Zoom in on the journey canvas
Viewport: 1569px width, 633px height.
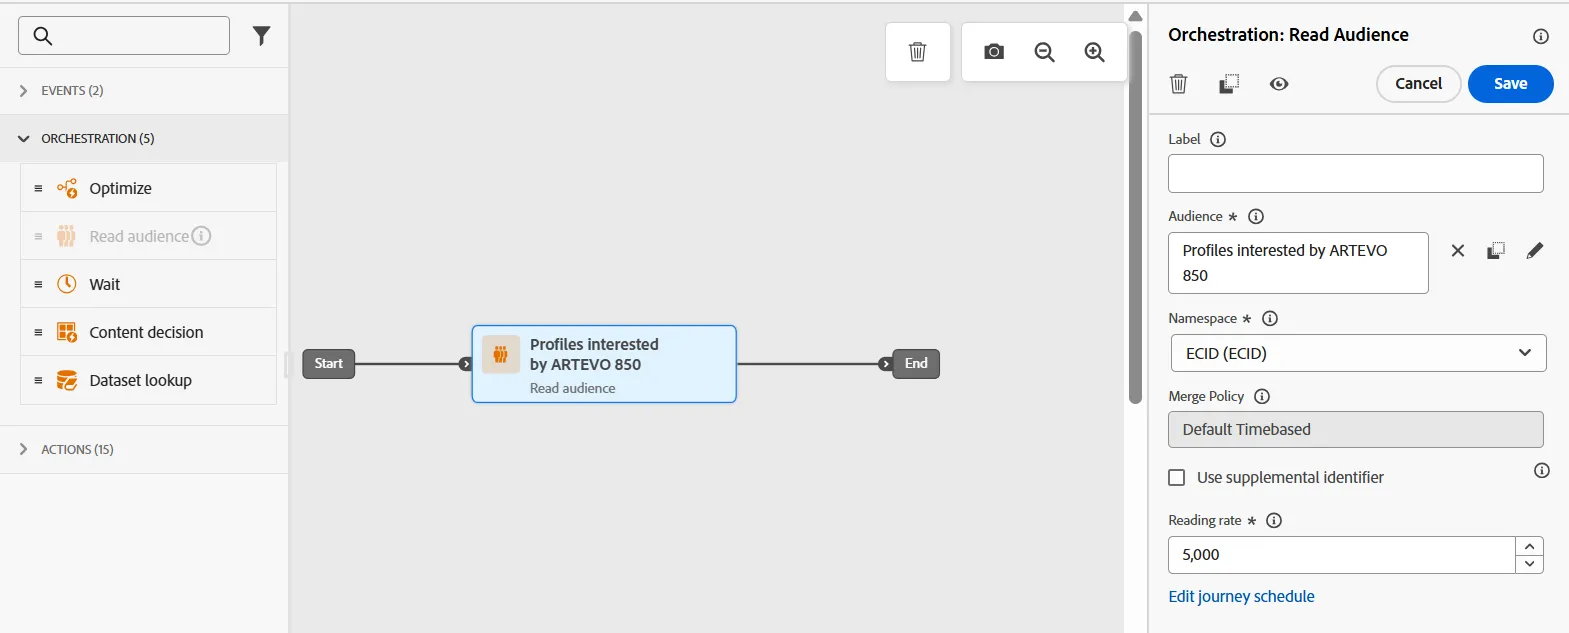coord(1095,52)
